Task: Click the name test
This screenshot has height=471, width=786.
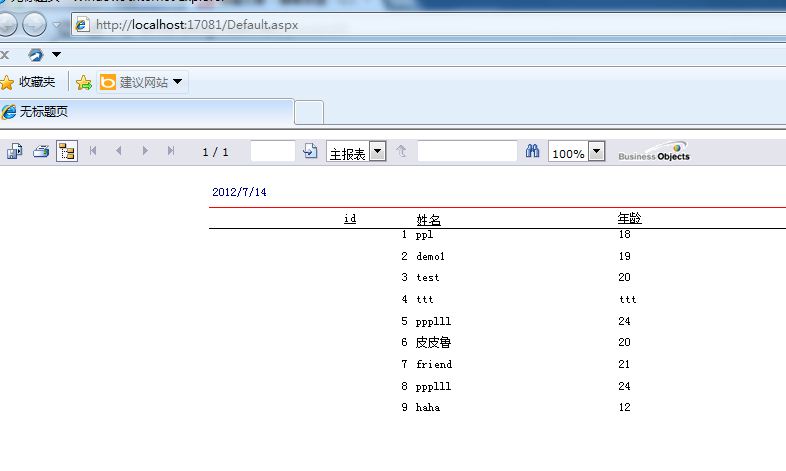Action: click(428, 278)
